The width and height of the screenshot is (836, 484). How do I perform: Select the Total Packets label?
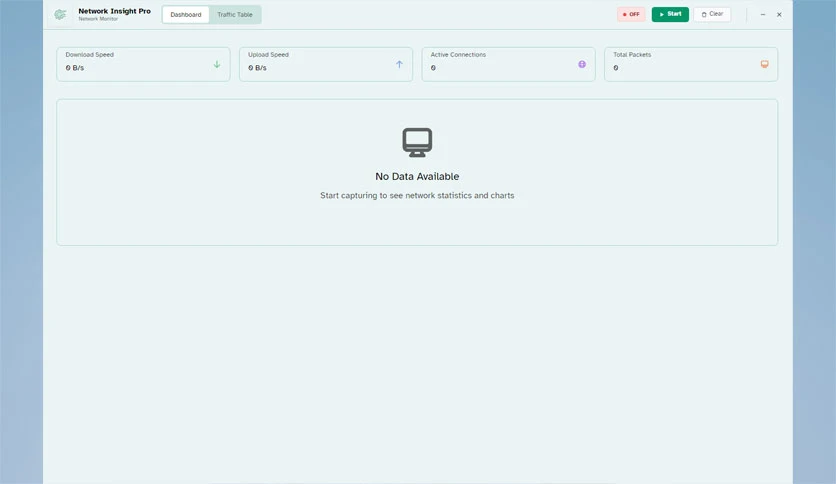632,54
